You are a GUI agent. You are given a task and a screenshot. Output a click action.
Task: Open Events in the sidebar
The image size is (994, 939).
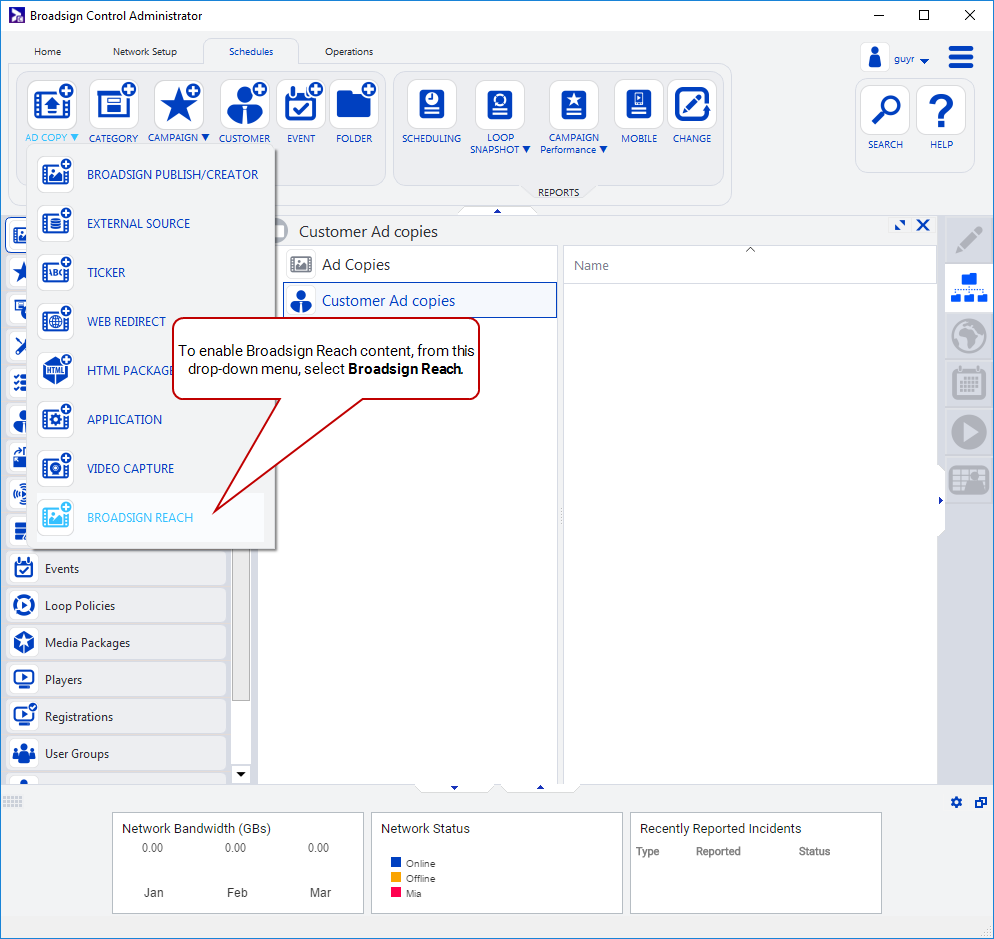pyautogui.click(x=117, y=569)
